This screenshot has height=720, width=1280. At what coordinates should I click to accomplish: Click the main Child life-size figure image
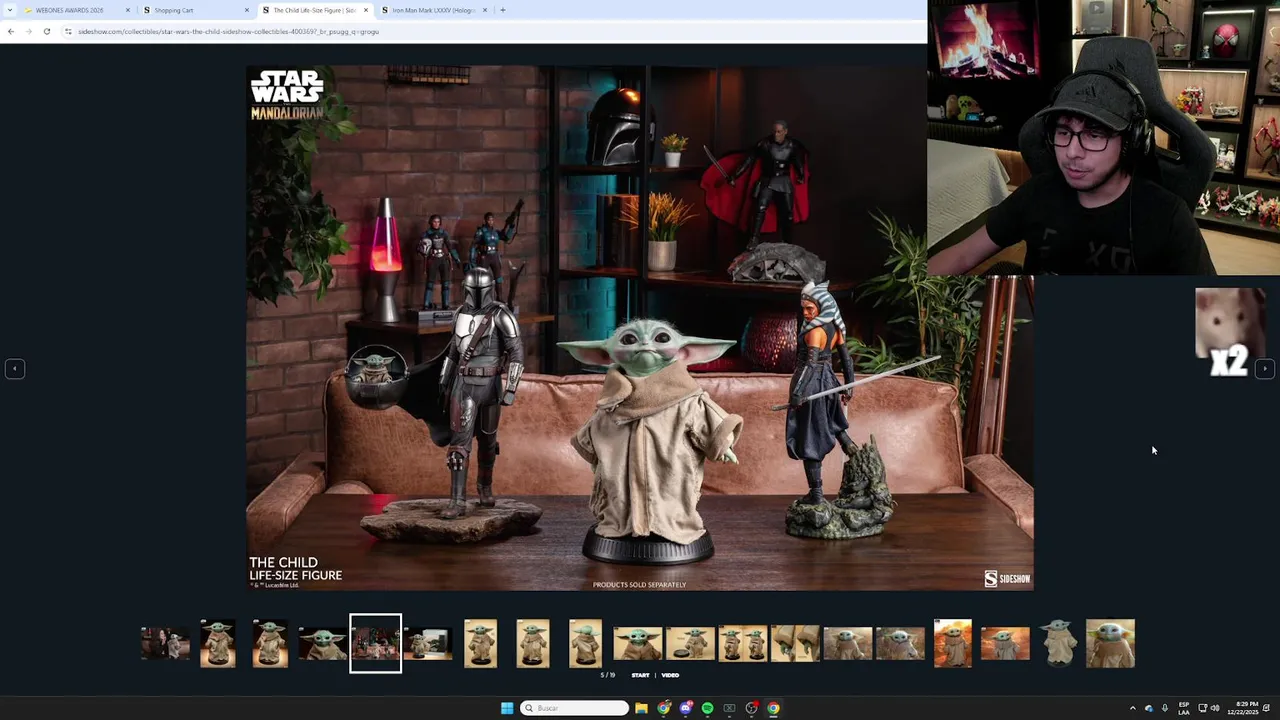[x=640, y=328]
